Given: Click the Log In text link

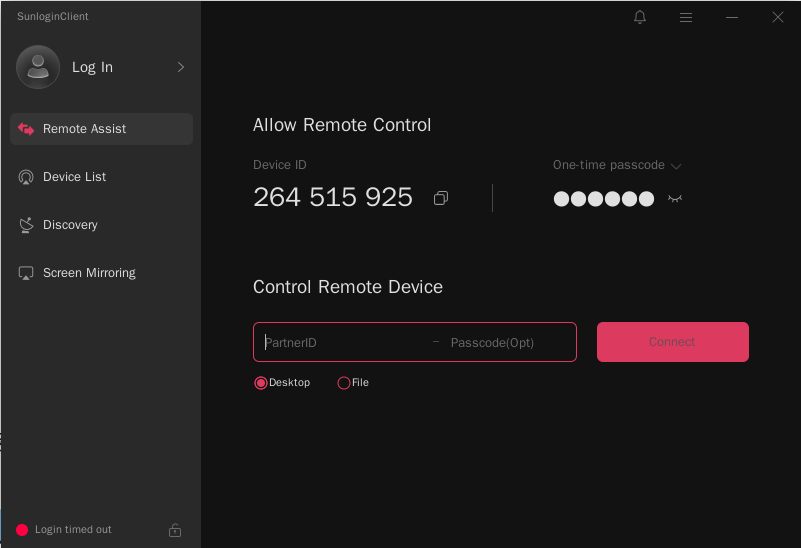Looking at the screenshot, I should [x=92, y=67].
